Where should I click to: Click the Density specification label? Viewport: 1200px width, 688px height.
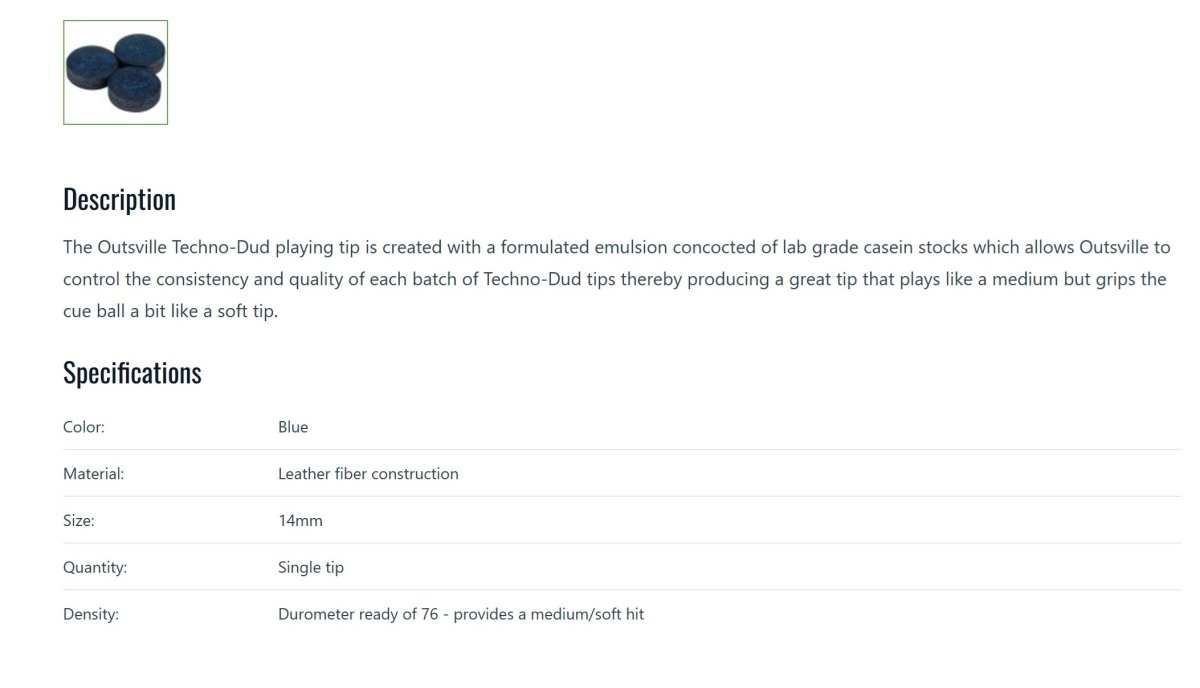click(90, 615)
